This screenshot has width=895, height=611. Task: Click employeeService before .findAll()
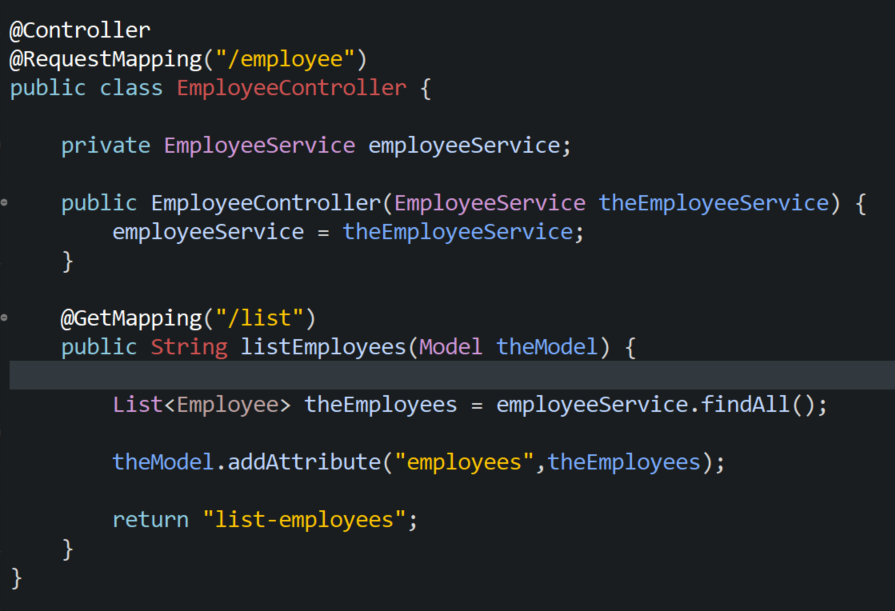point(592,405)
